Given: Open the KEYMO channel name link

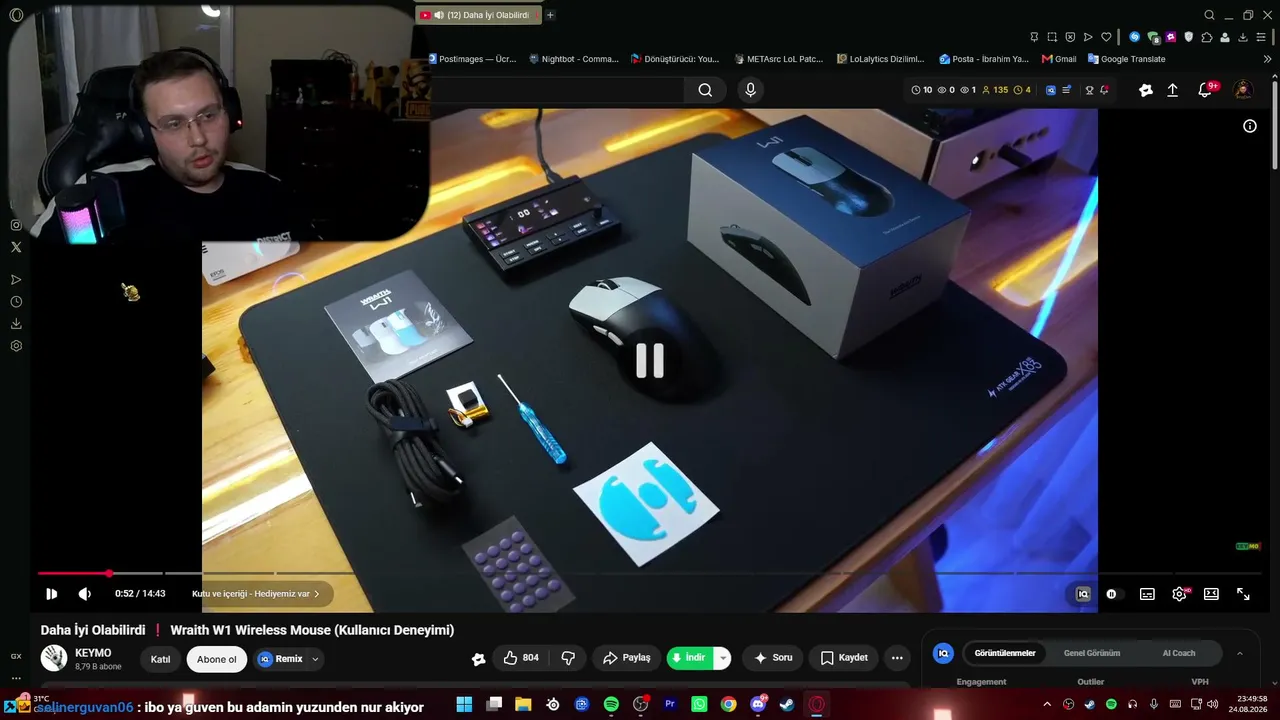Looking at the screenshot, I should pos(93,653).
